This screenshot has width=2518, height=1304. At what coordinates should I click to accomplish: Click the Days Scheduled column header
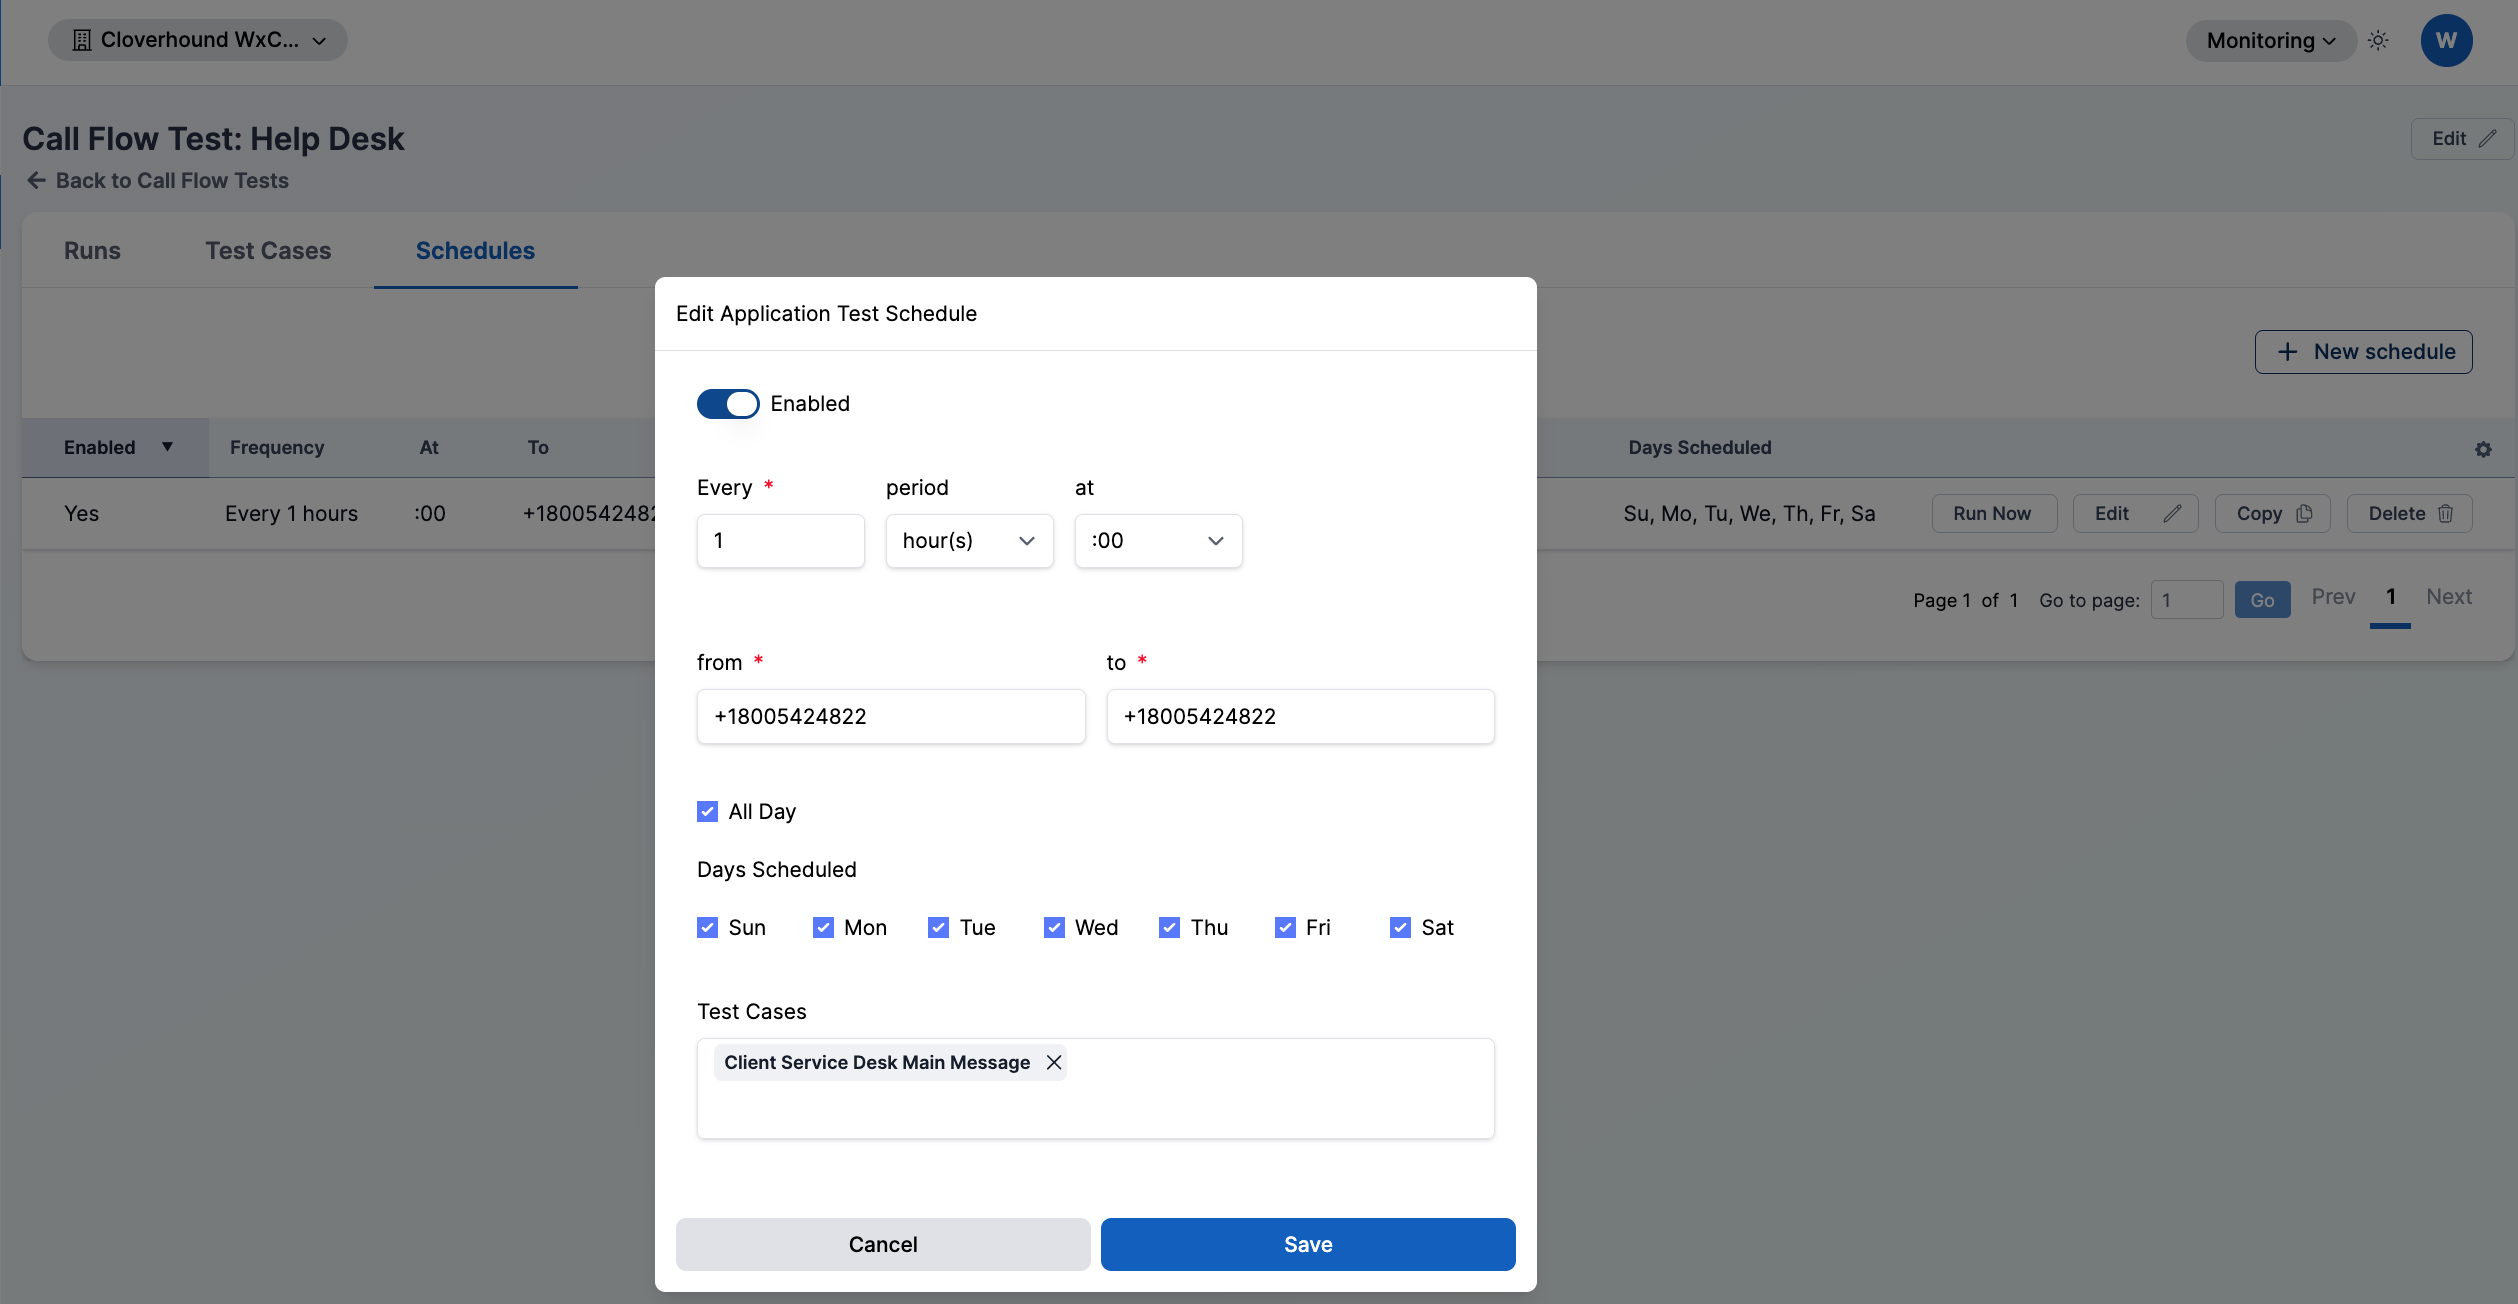tap(1699, 447)
